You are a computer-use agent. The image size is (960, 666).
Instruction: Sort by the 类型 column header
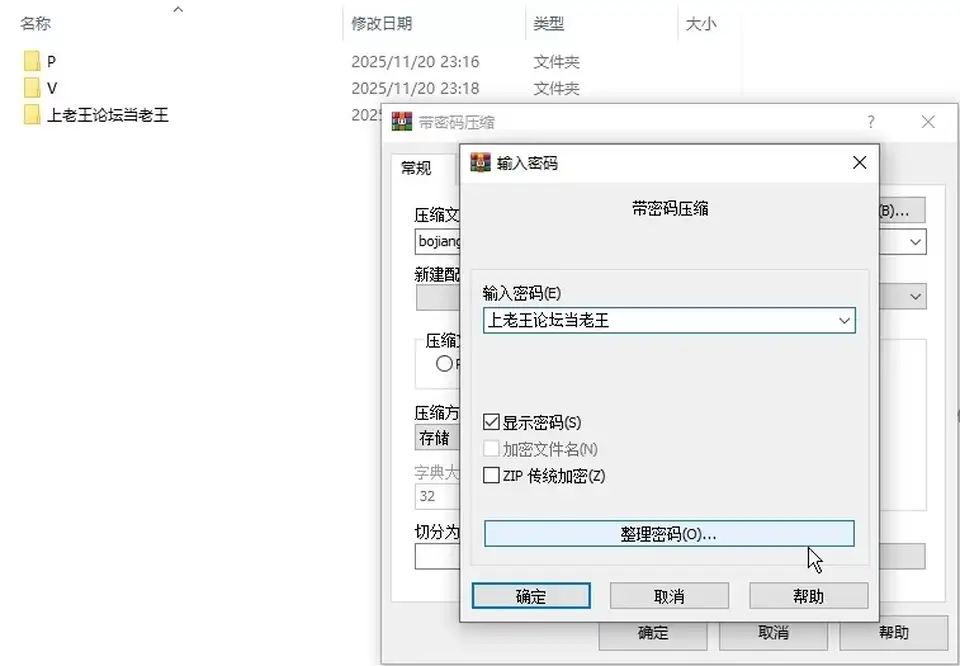point(548,24)
